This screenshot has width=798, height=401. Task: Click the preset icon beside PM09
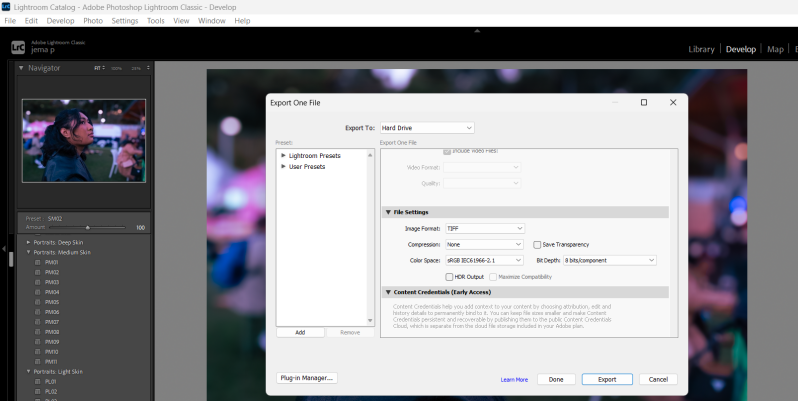(38, 342)
